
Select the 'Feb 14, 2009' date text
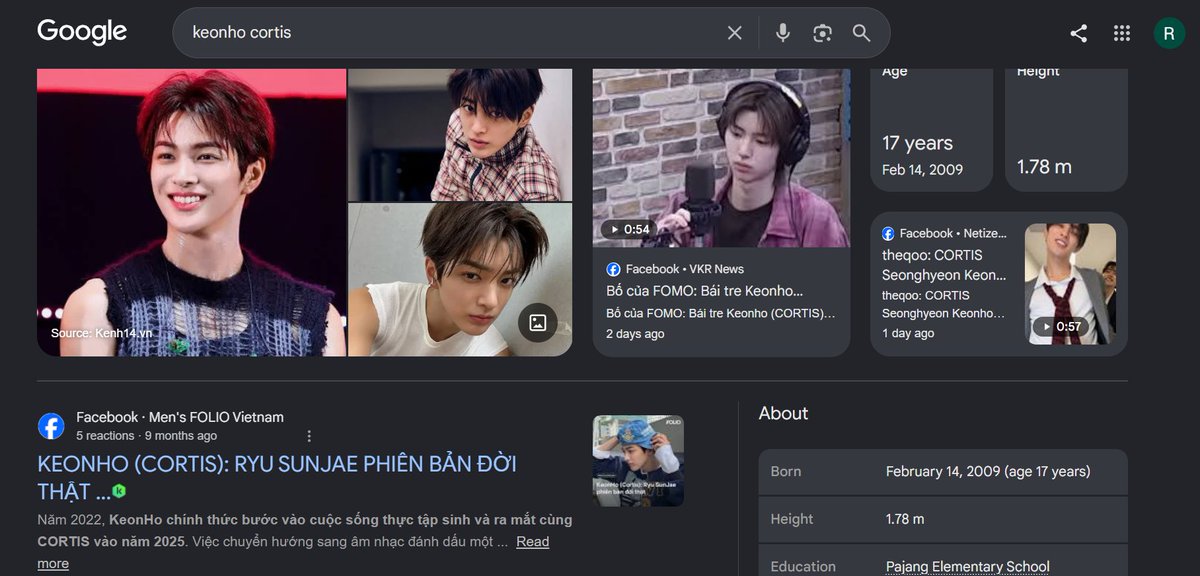922,170
